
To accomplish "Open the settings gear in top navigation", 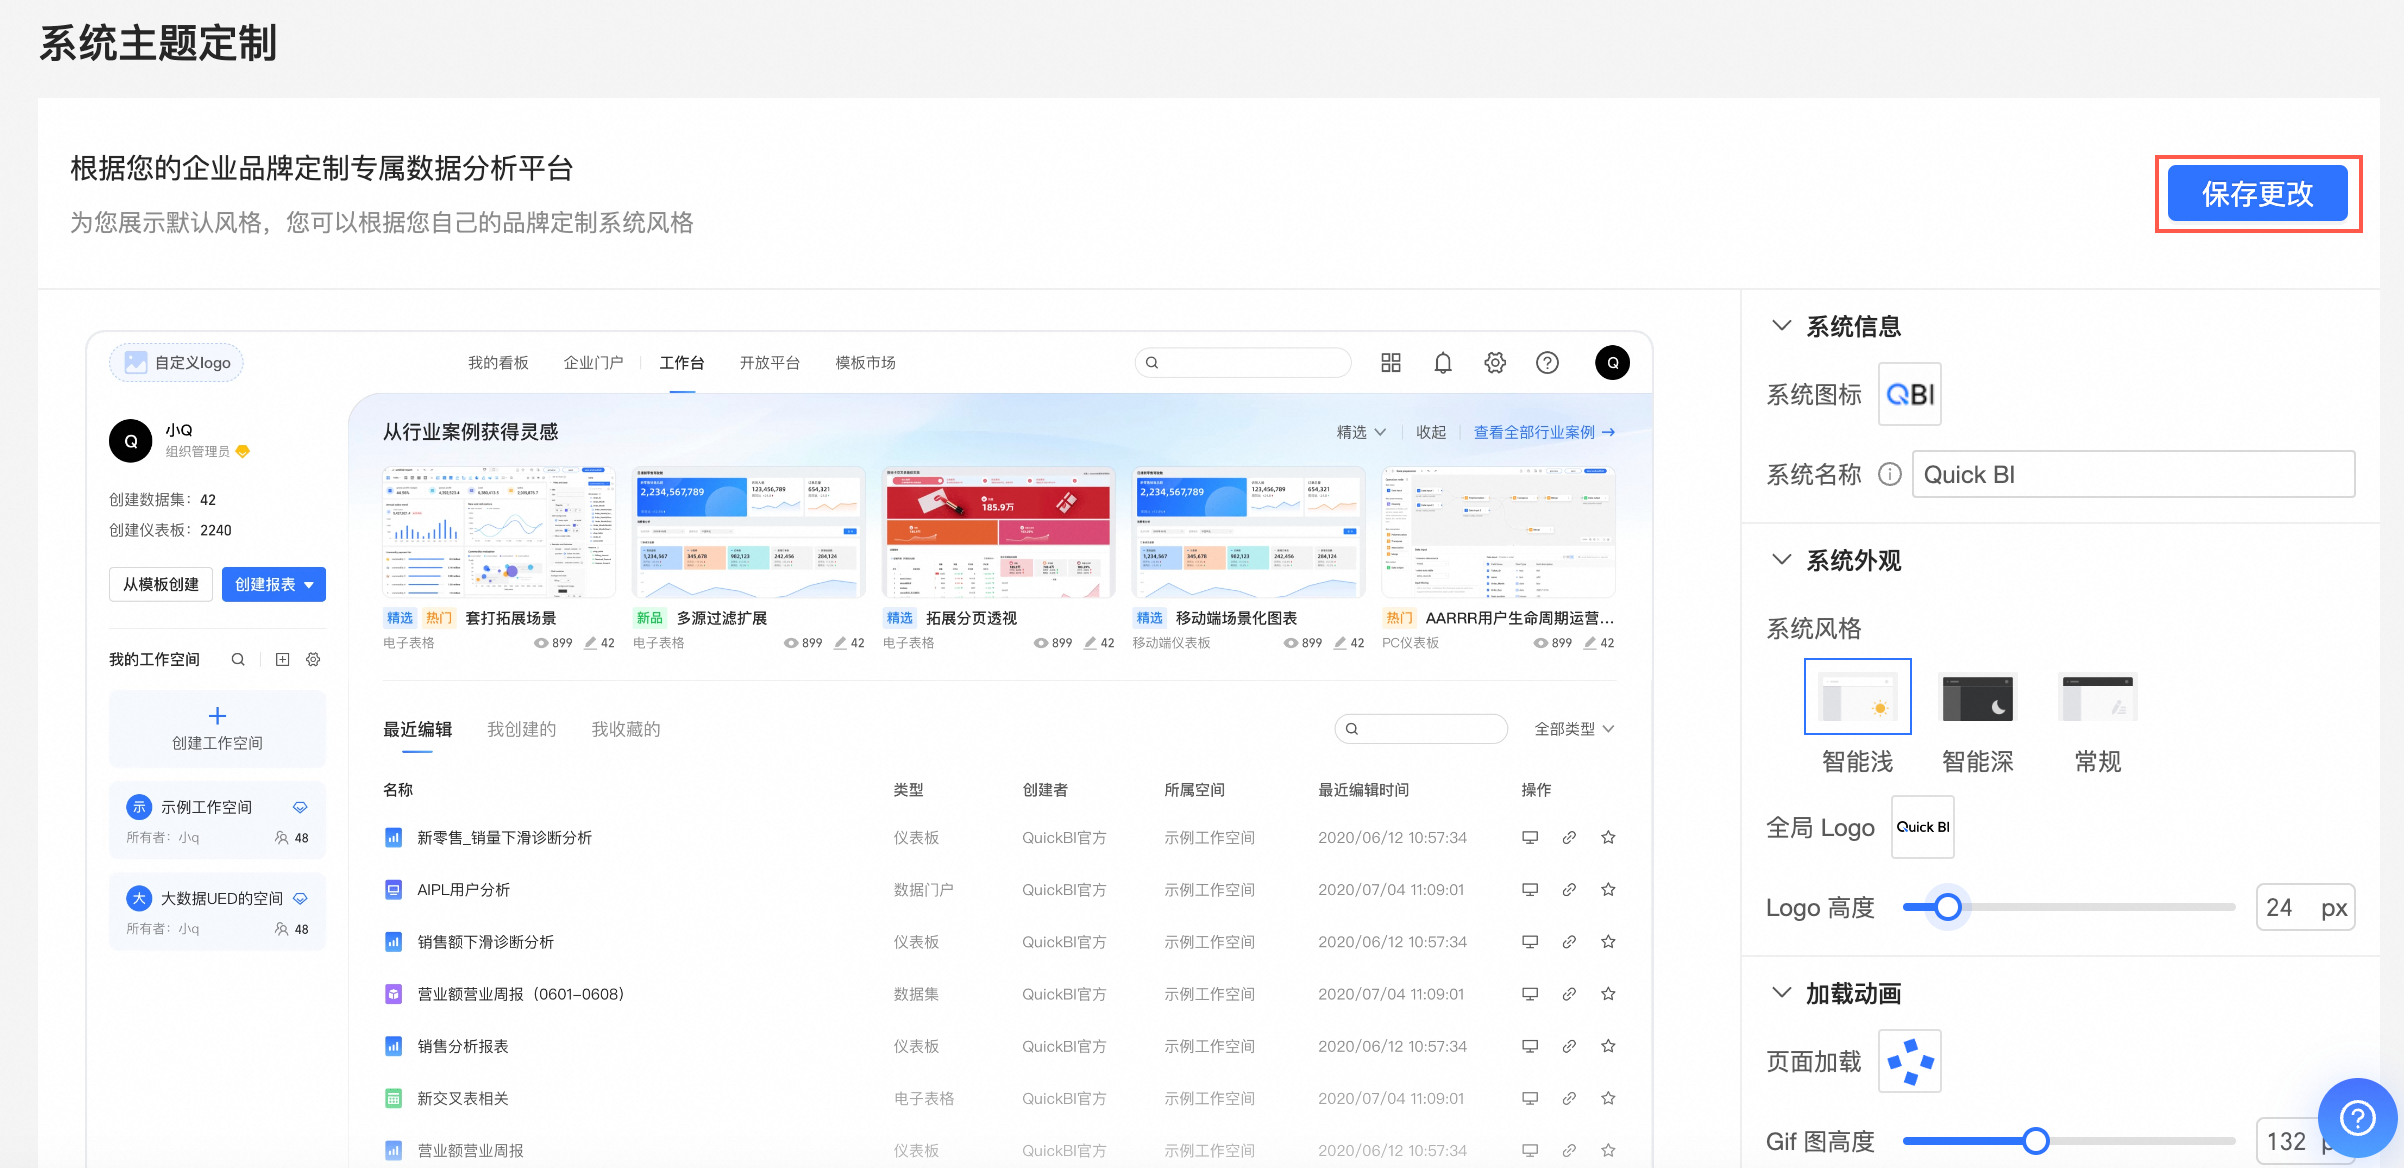I will click(x=1495, y=363).
